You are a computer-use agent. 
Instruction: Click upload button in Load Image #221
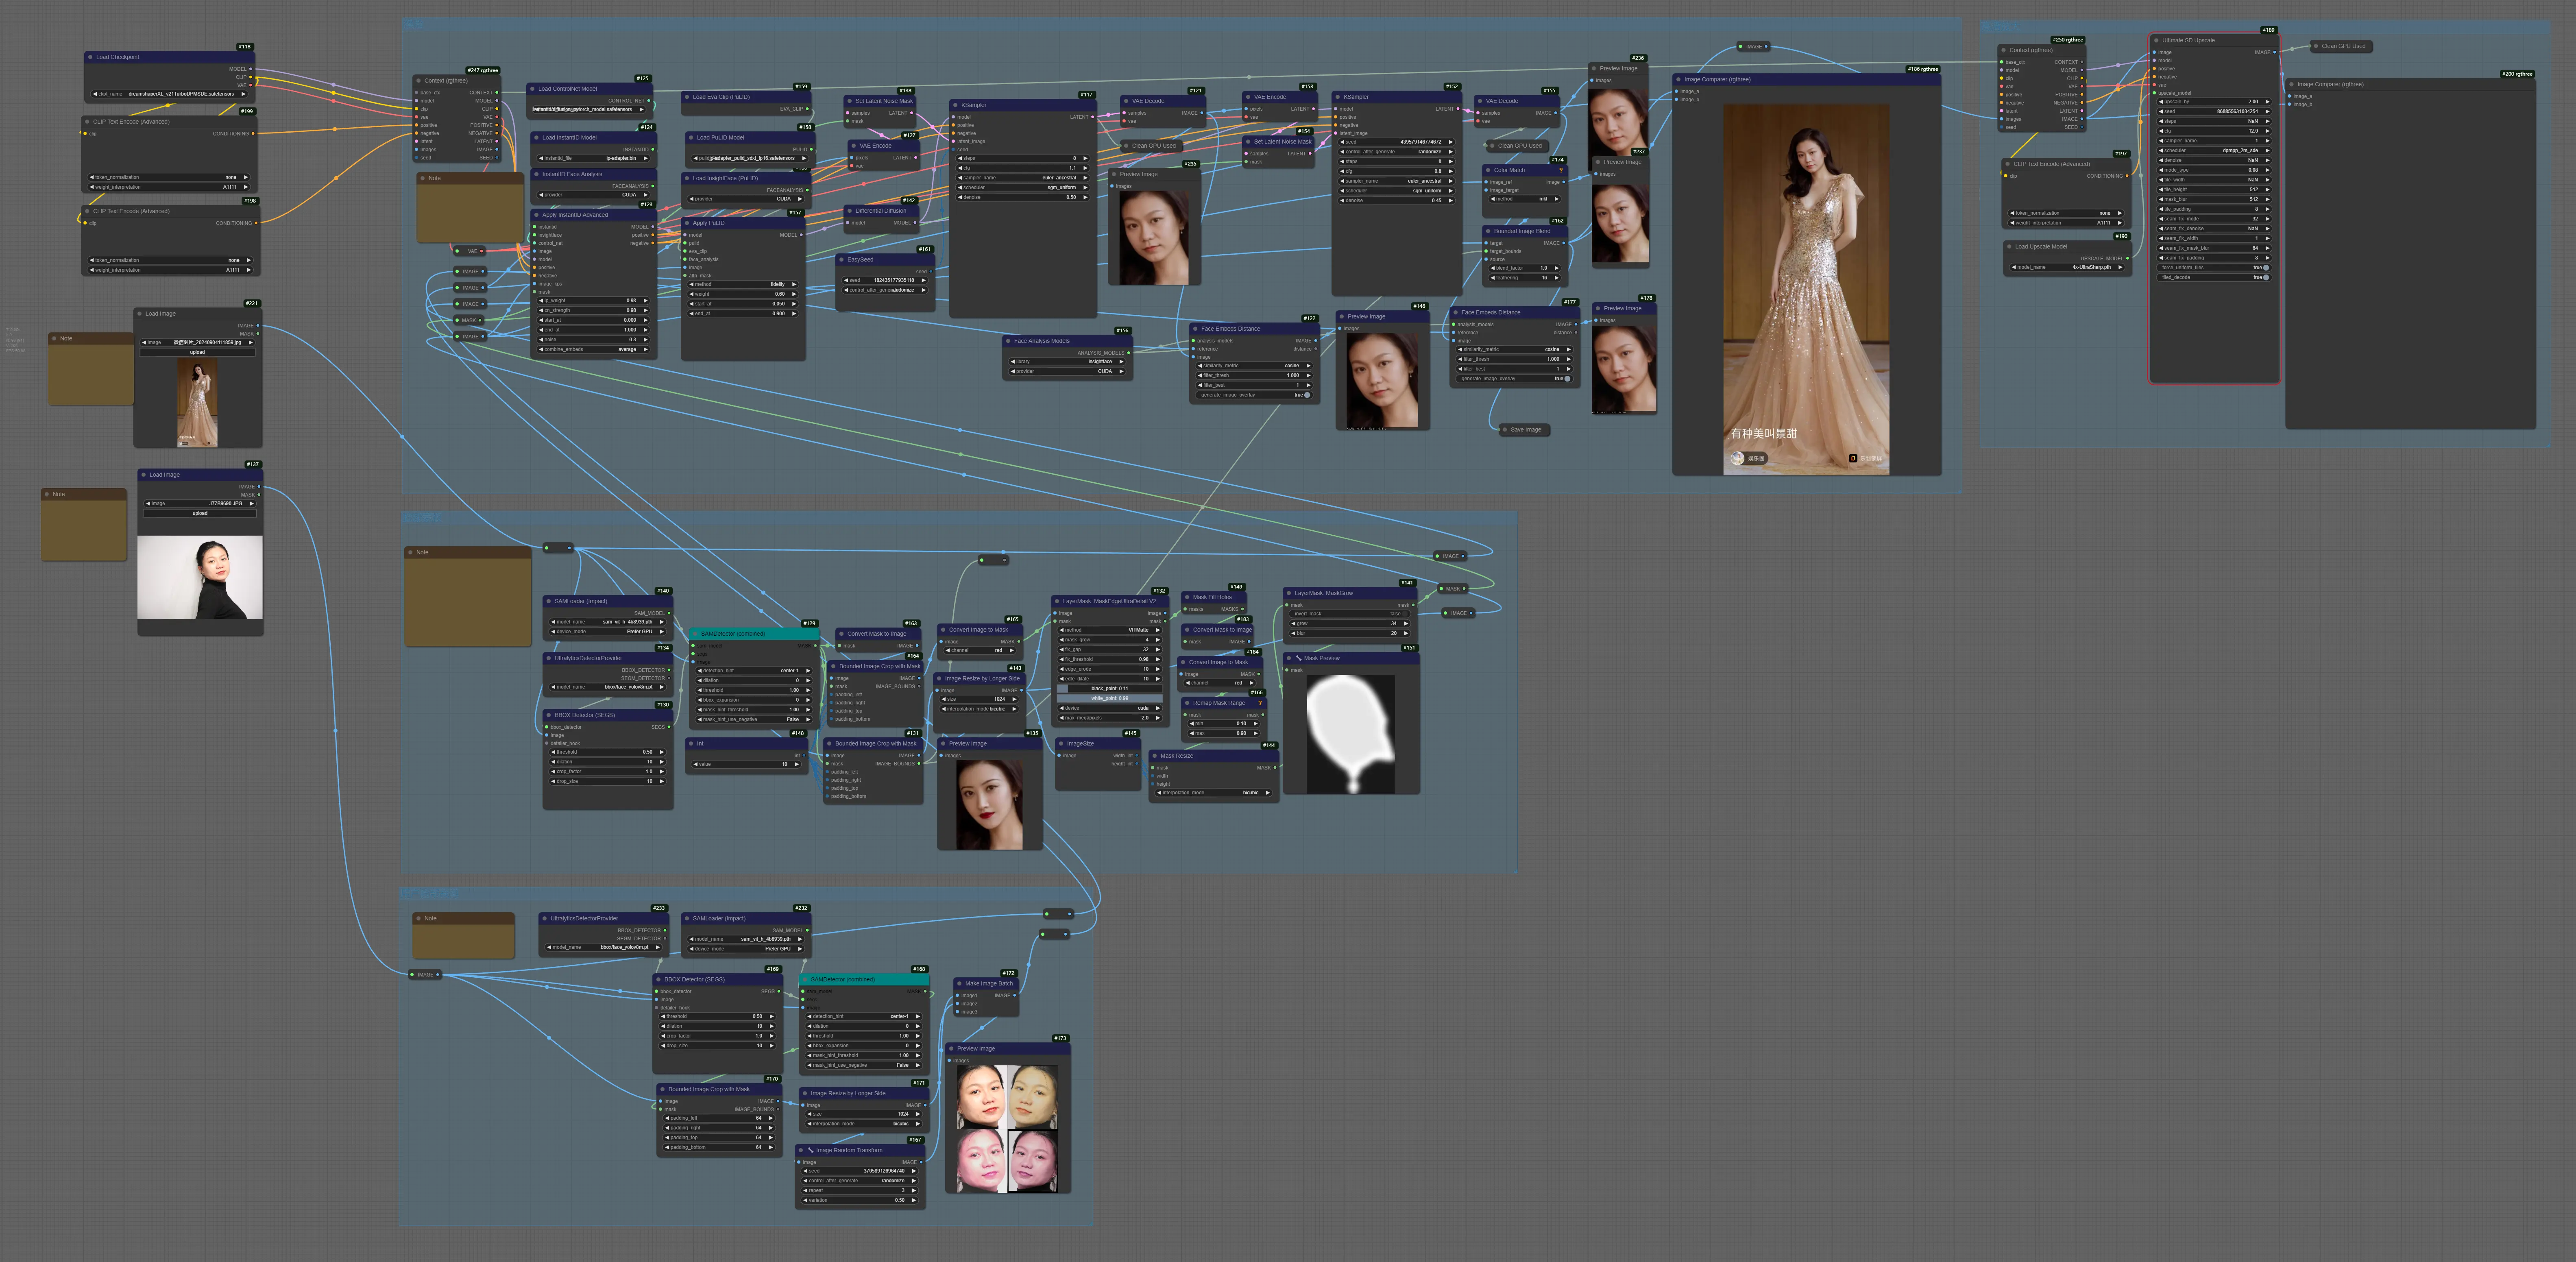(x=198, y=352)
